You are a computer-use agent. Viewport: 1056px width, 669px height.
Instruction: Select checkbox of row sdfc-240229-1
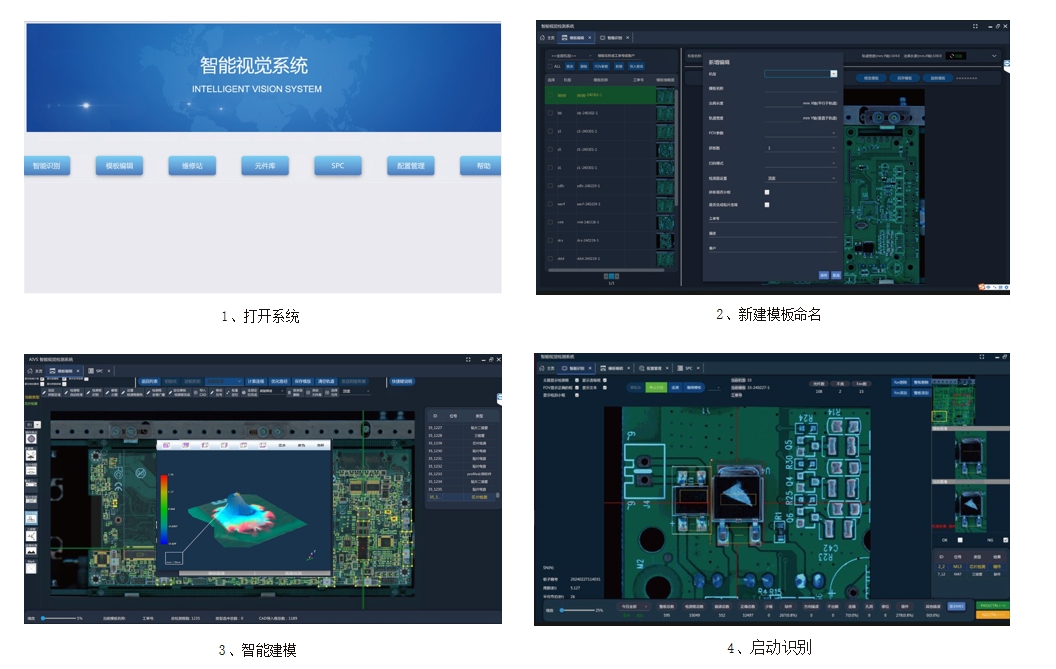[x=550, y=186]
